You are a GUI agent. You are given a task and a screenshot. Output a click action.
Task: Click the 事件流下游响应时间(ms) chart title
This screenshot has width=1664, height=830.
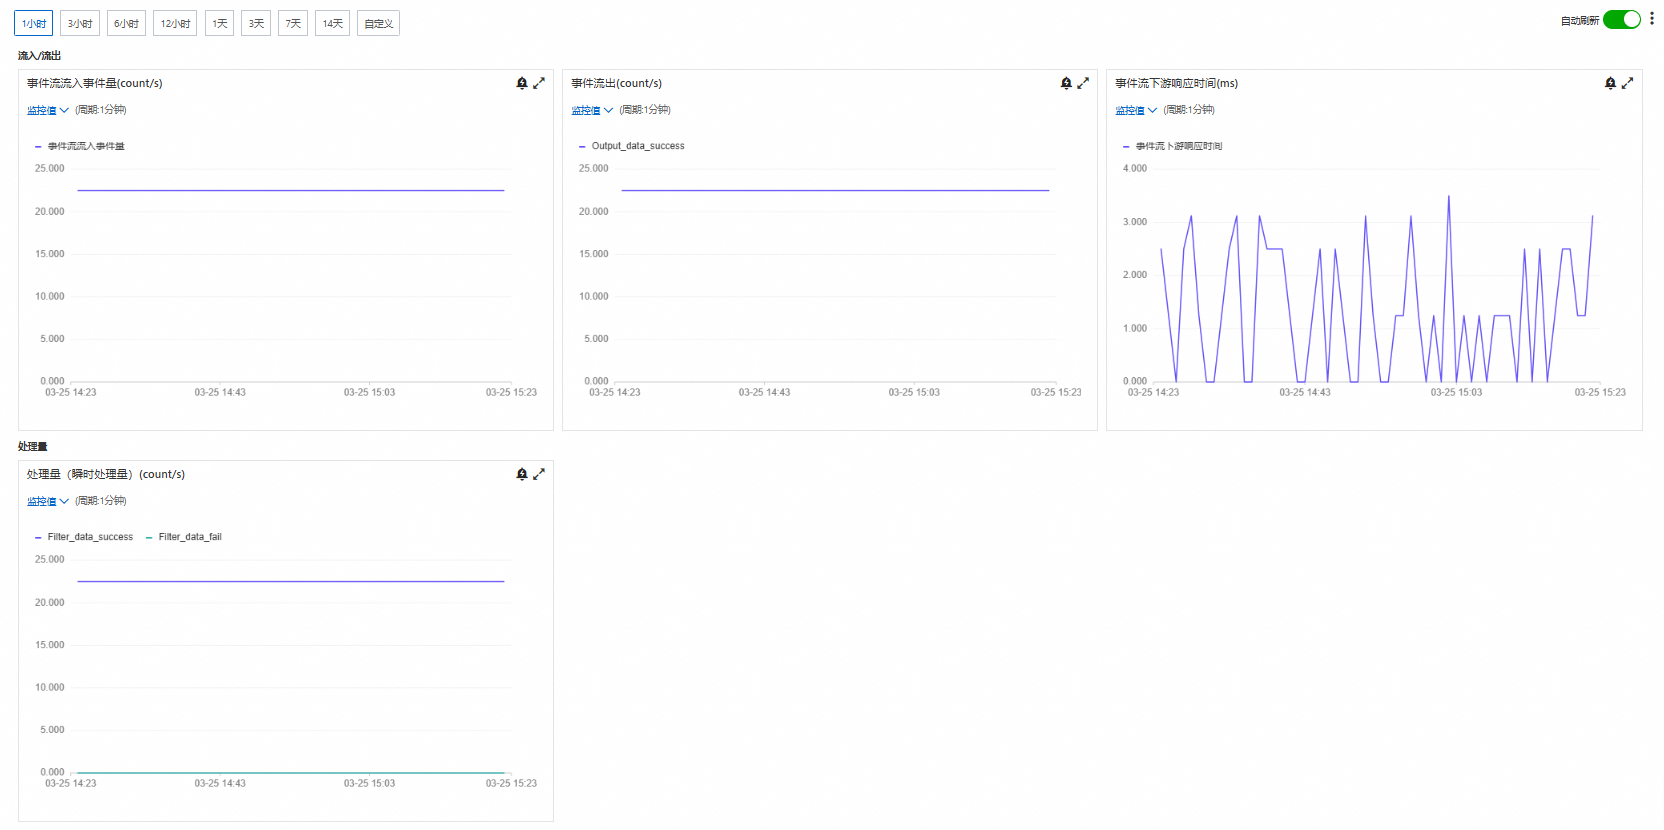point(1176,83)
